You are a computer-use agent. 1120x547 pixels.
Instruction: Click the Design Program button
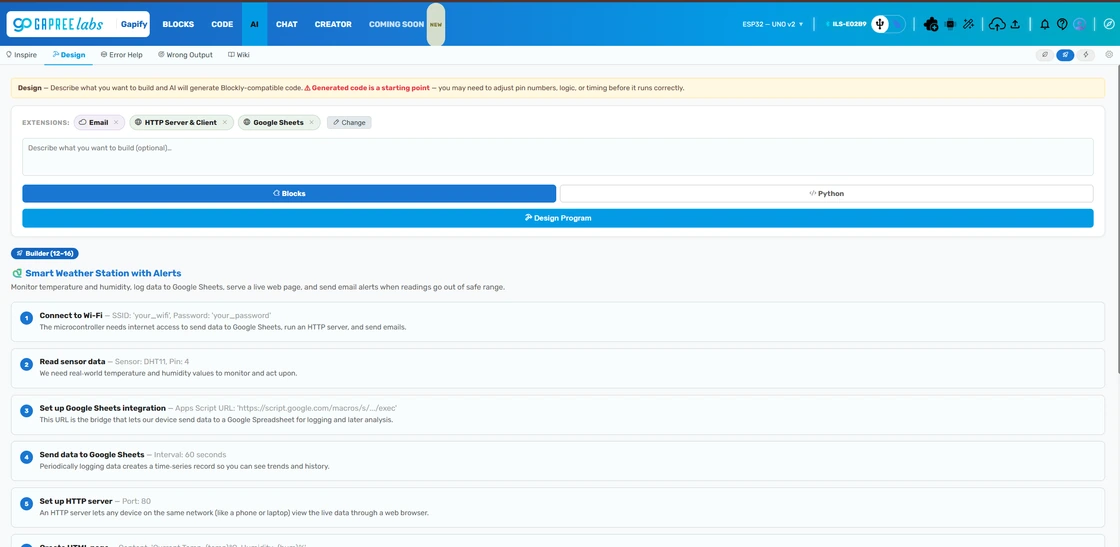[x=558, y=218]
